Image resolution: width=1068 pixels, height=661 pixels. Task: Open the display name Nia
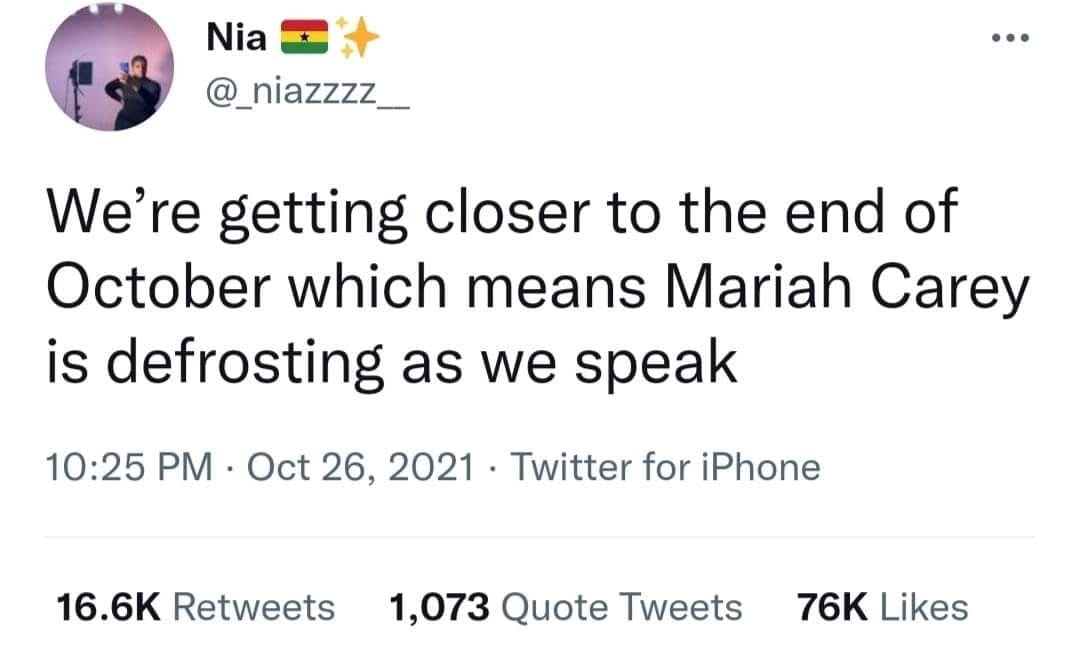pyautogui.click(x=236, y=40)
